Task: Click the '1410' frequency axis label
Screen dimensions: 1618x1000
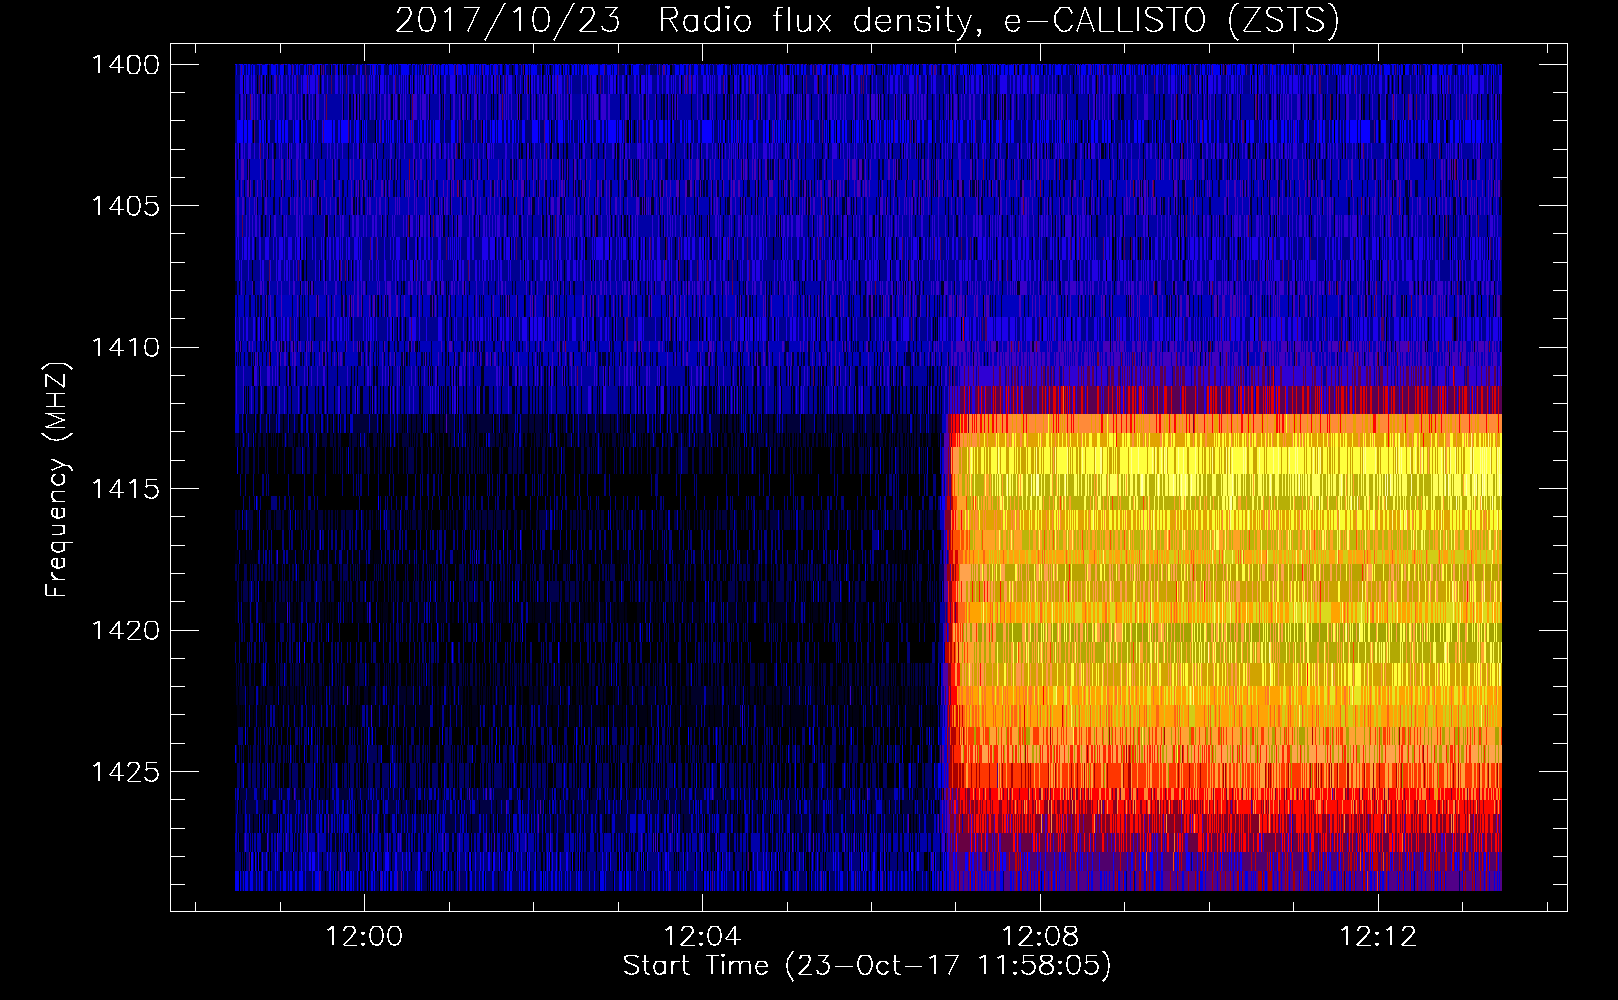Action: pyautogui.click(x=125, y=348)
